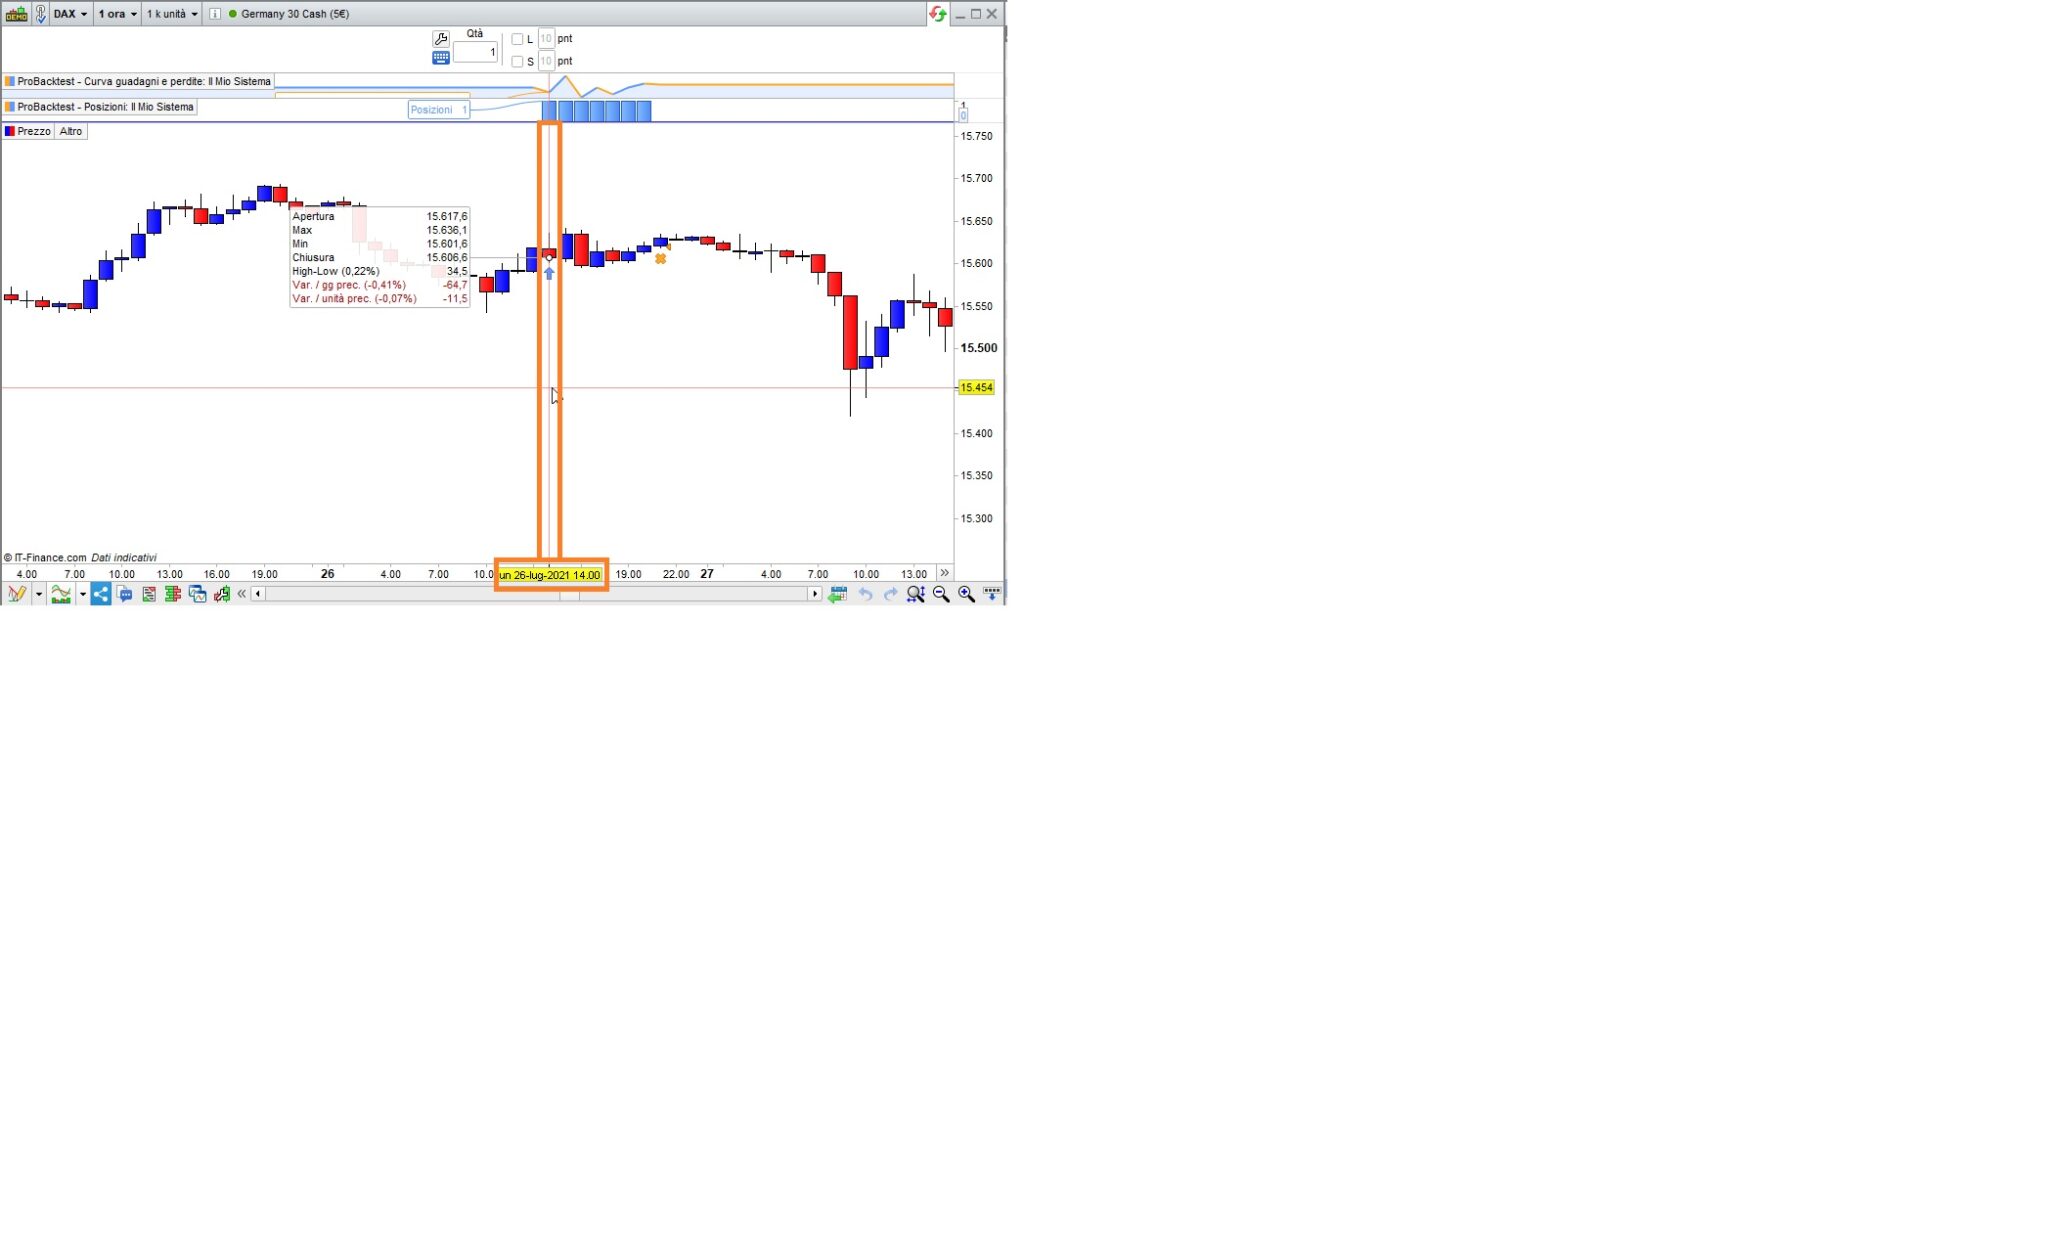Expand the 1 ora timeframe dropdown
Viewport: 2048px width, 1246px height.
point(118,14)
